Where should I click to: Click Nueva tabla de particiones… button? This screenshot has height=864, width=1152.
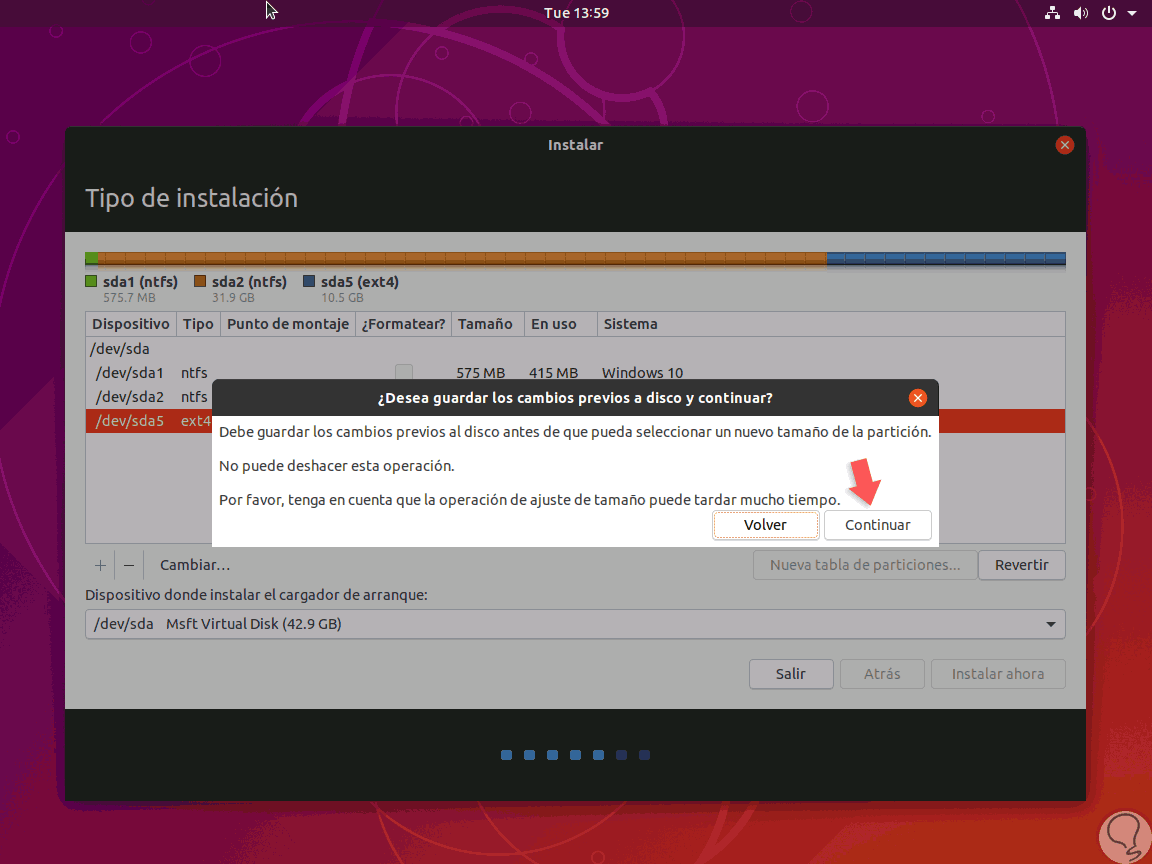[x=865, y=565]
